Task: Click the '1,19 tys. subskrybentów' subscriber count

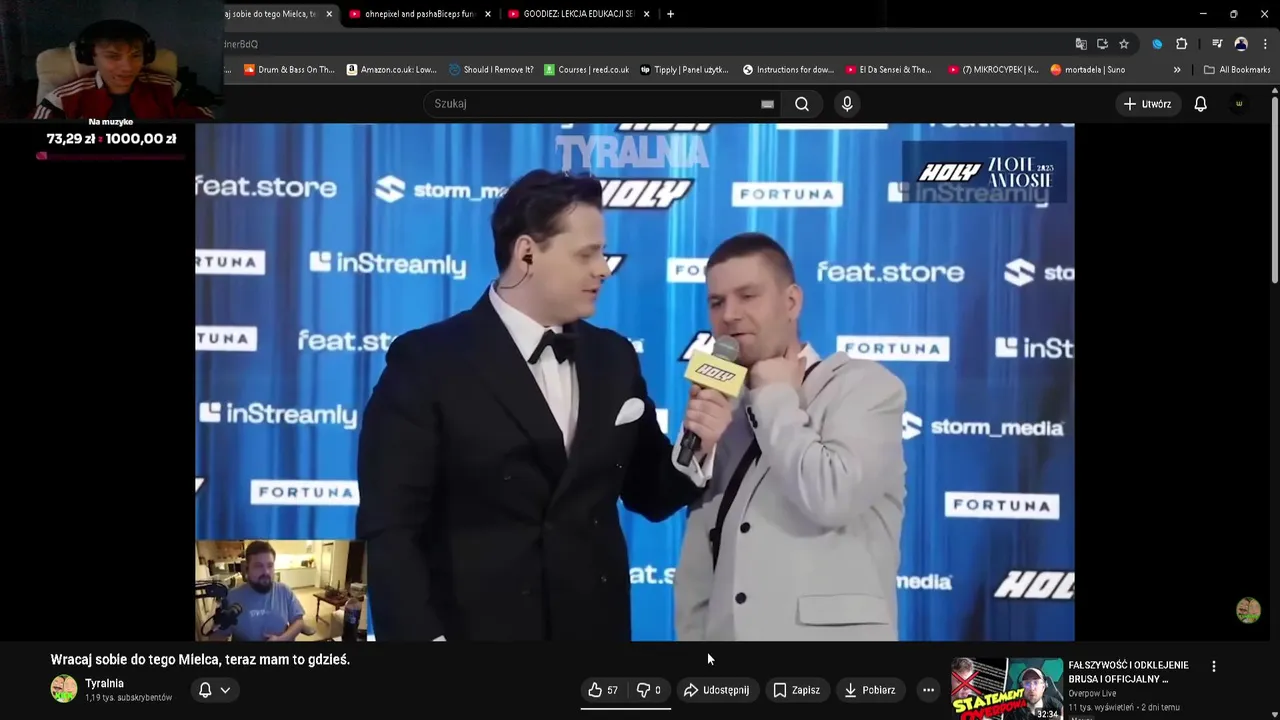Action: [x=128, y=698]
